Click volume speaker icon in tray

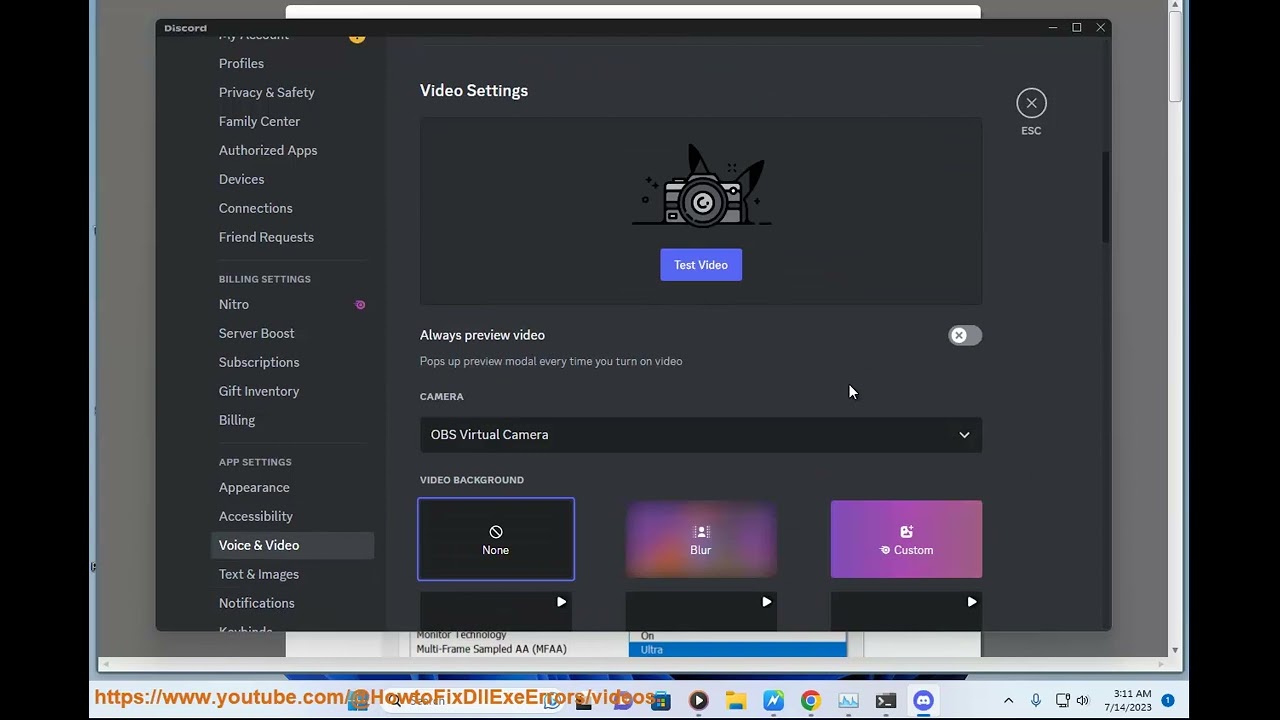coord(1083,701)
